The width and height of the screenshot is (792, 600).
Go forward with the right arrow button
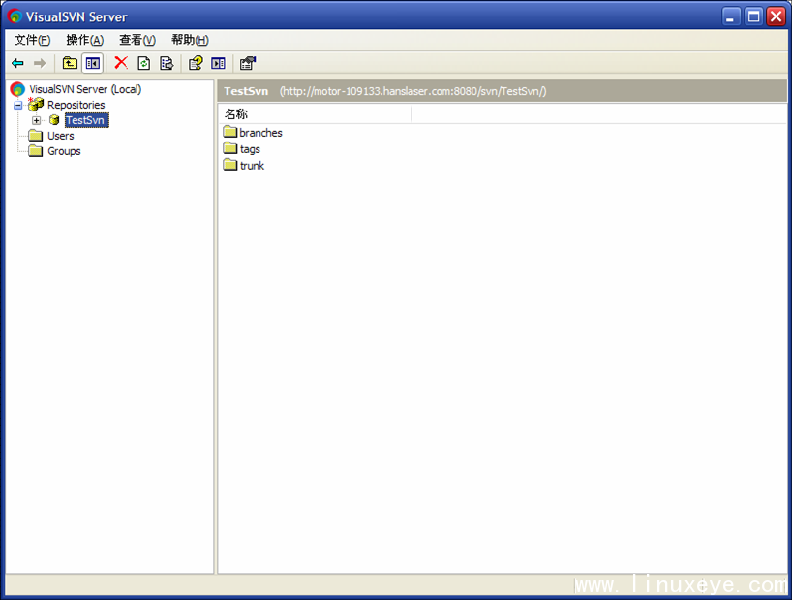40,63
